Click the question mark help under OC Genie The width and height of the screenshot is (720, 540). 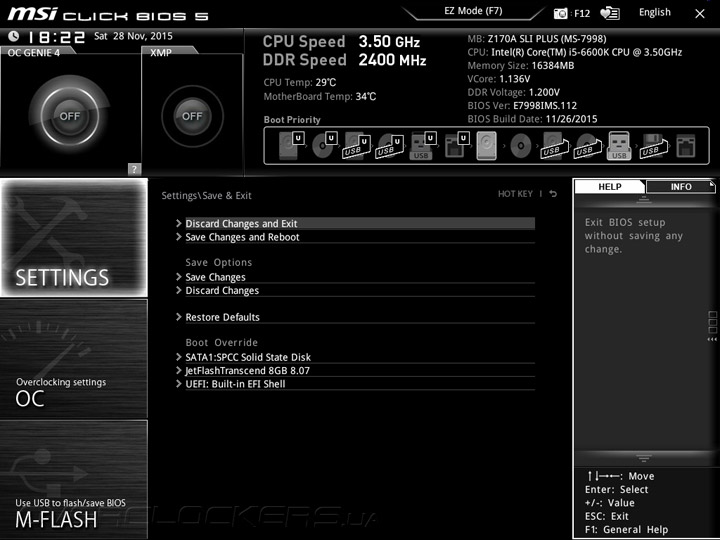point(134,169)
